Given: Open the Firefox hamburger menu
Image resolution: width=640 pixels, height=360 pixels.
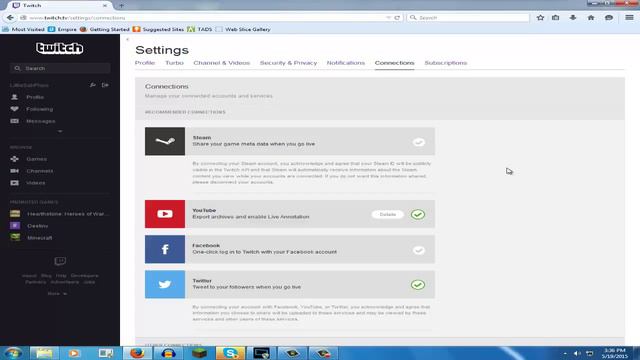Looking at the screenshot, I should [629, 18].
